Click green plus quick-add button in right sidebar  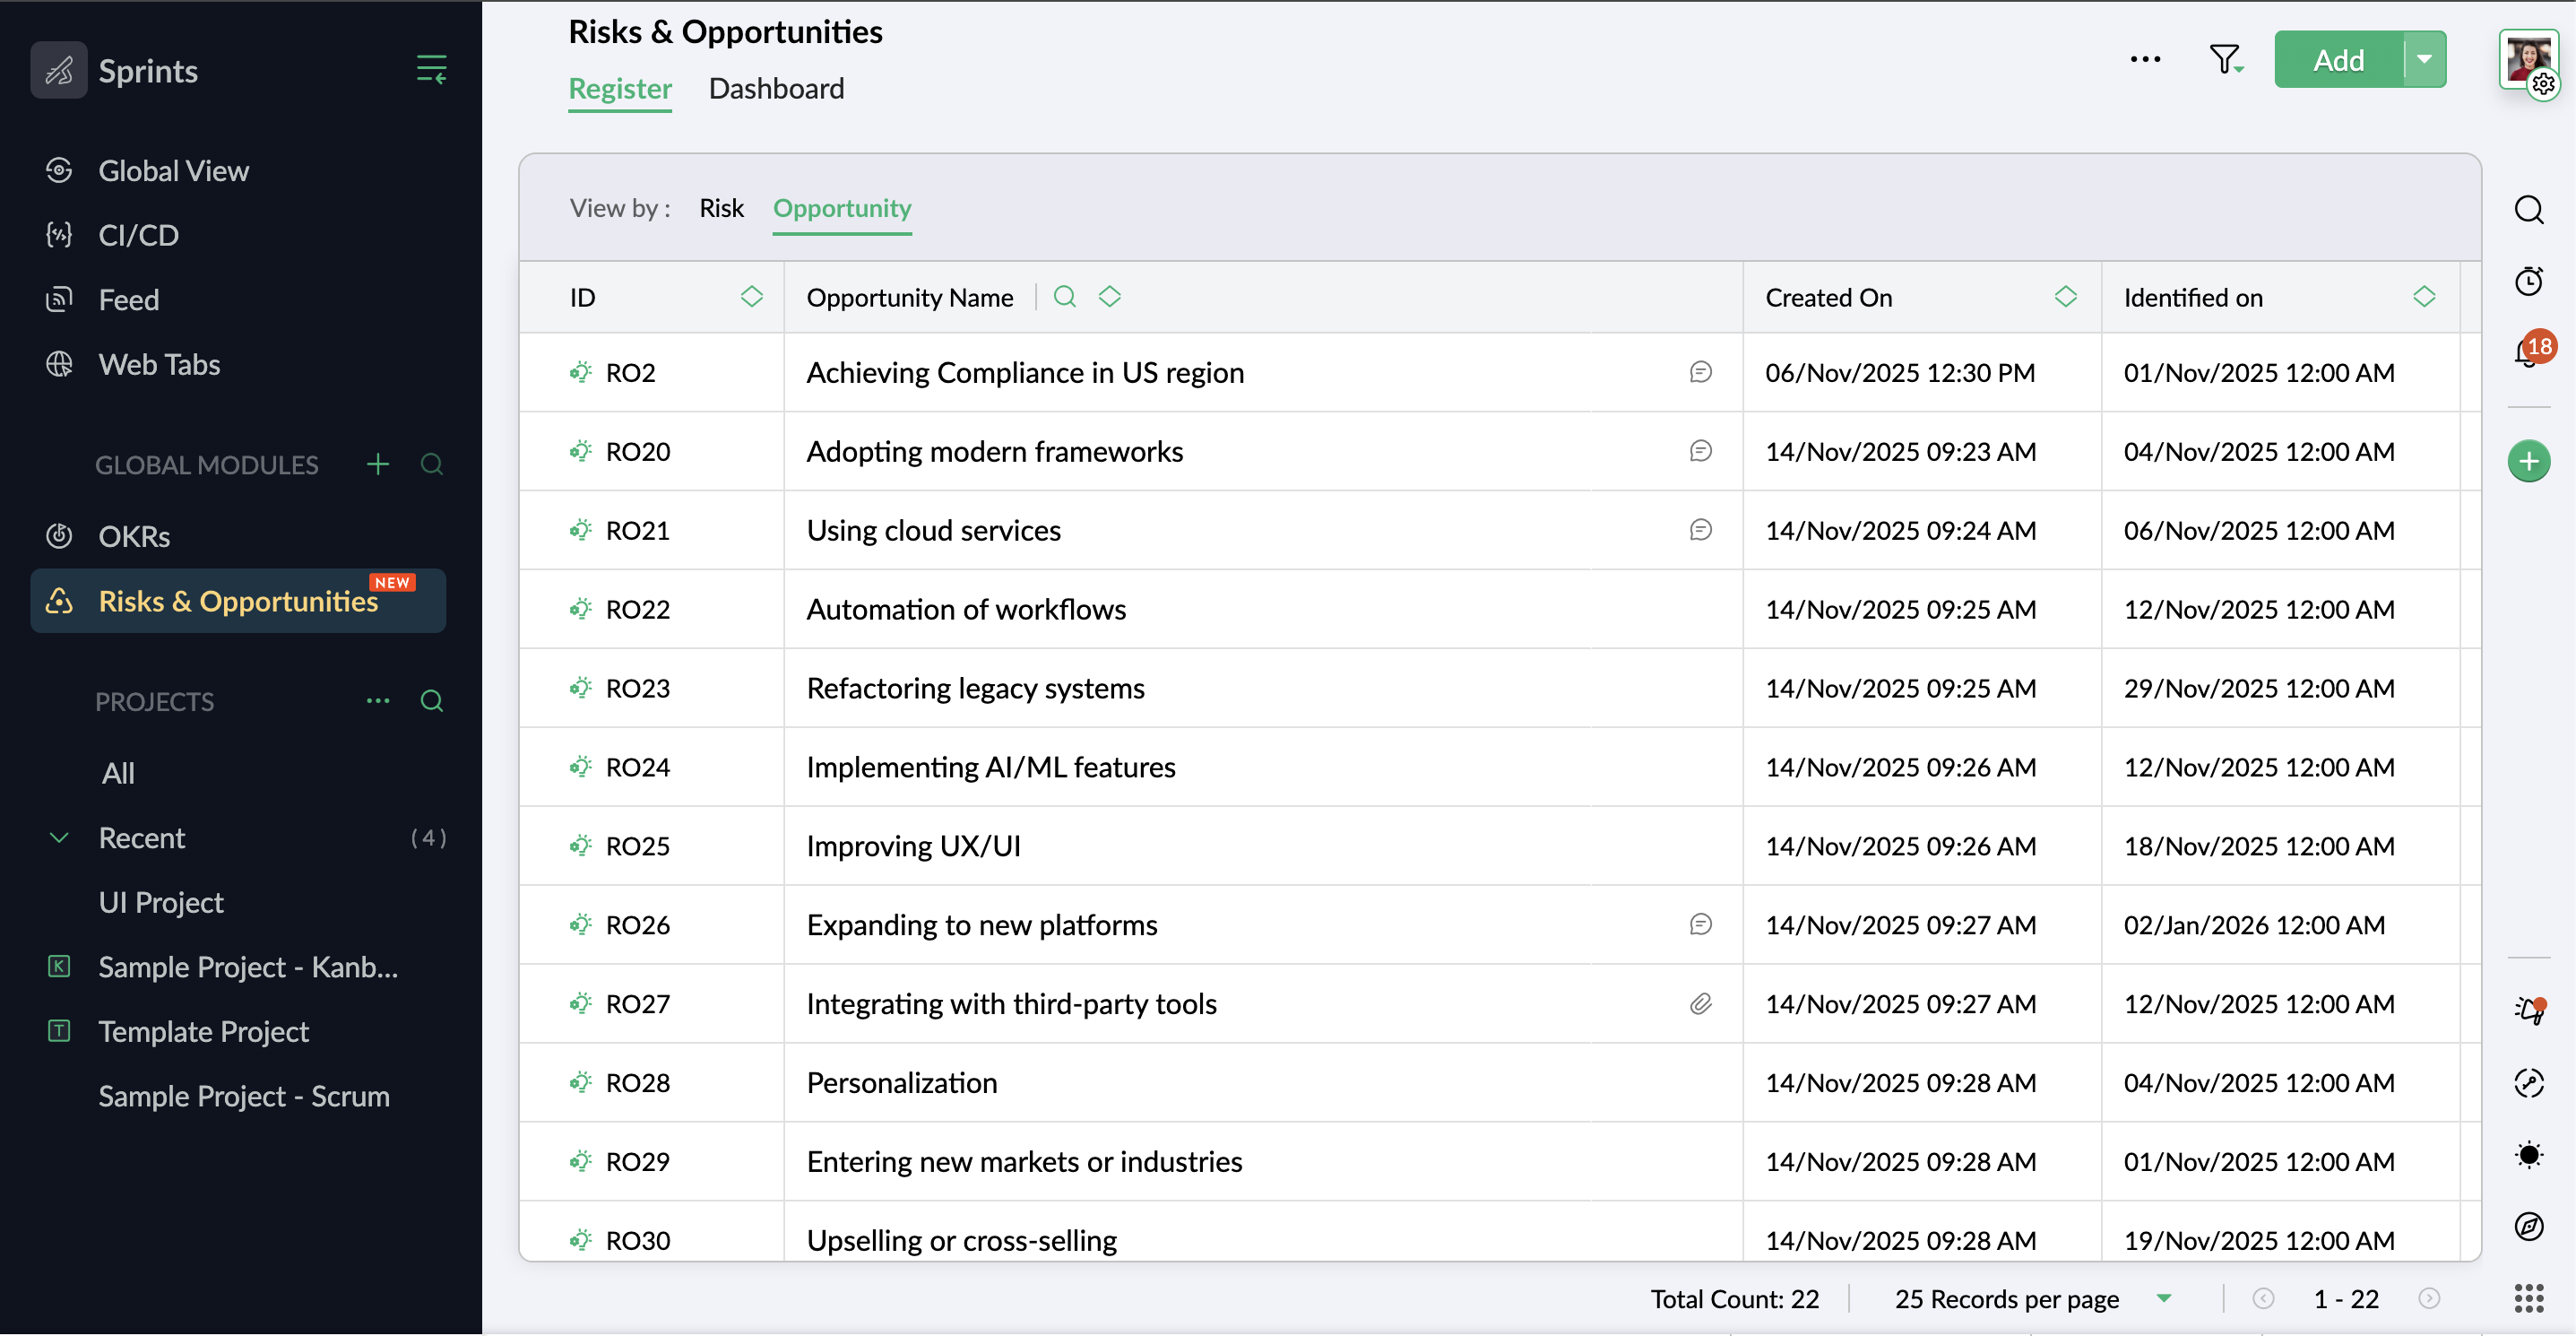[x=2529, y=461]
